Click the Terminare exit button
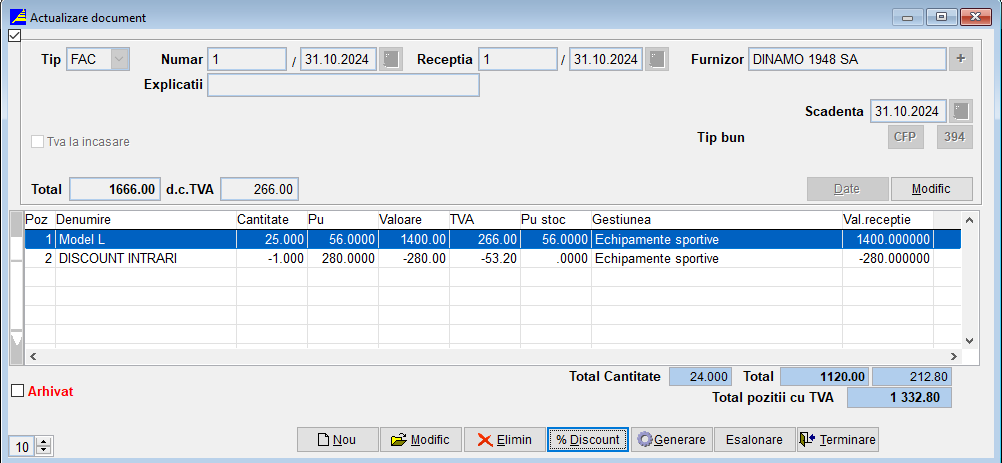This screenshot has width=1002, height=463. pos(837,440)
